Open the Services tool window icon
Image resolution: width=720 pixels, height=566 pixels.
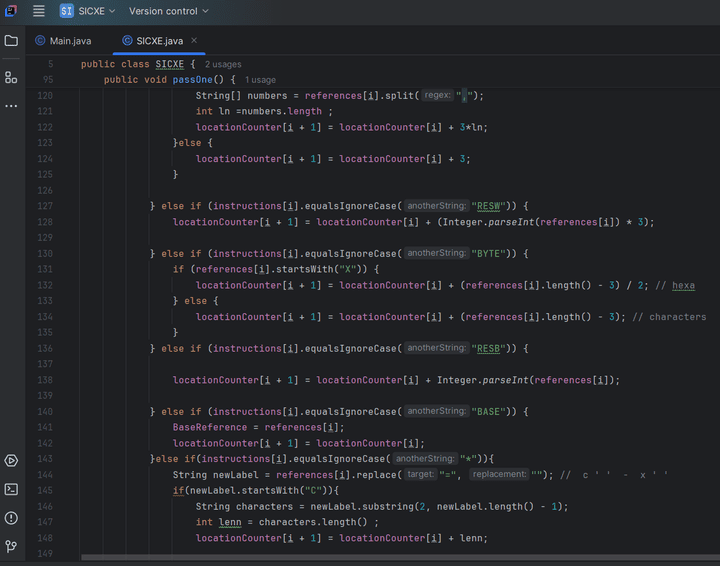point(11,461)
